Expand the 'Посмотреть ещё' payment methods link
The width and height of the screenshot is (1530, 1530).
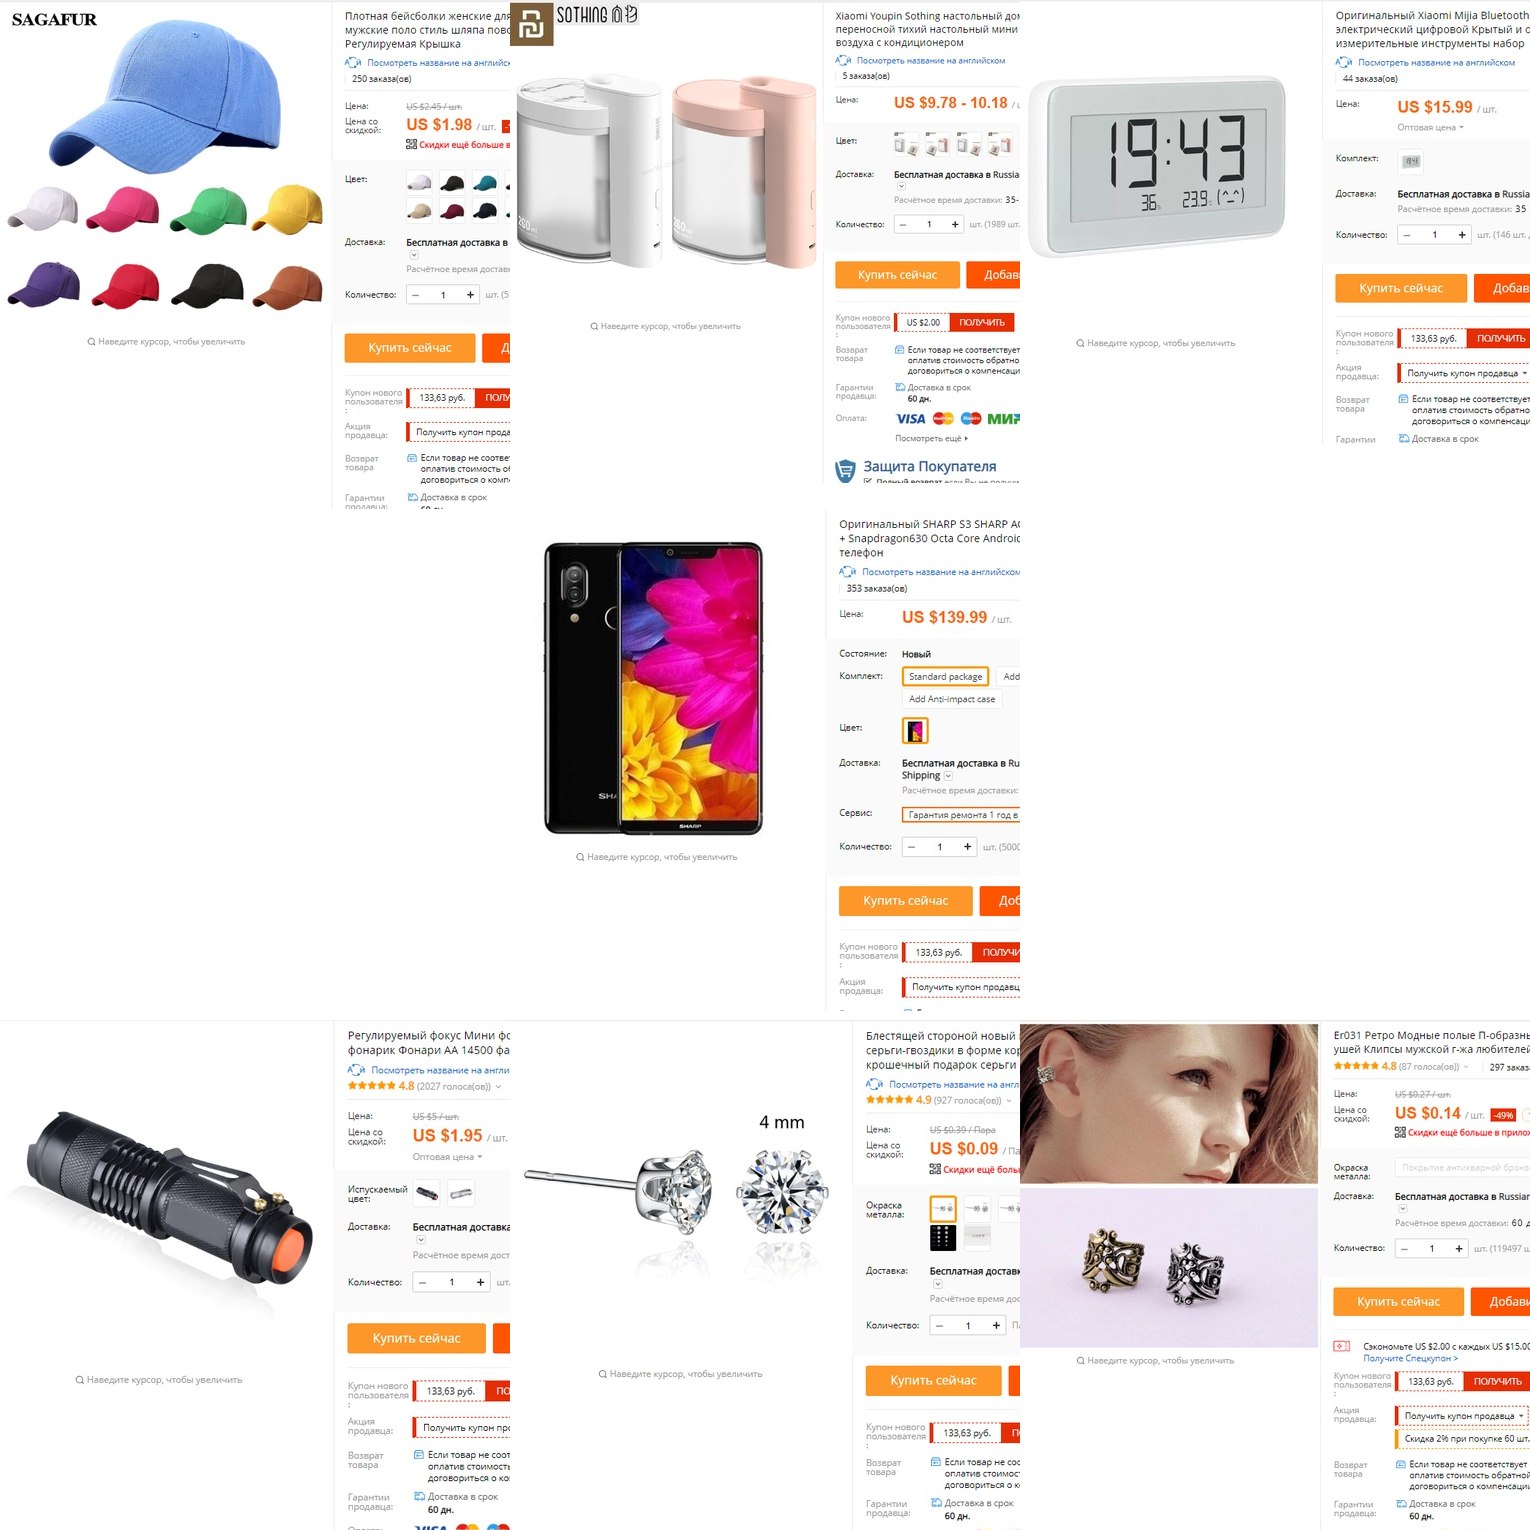click(x=932, y=439)
